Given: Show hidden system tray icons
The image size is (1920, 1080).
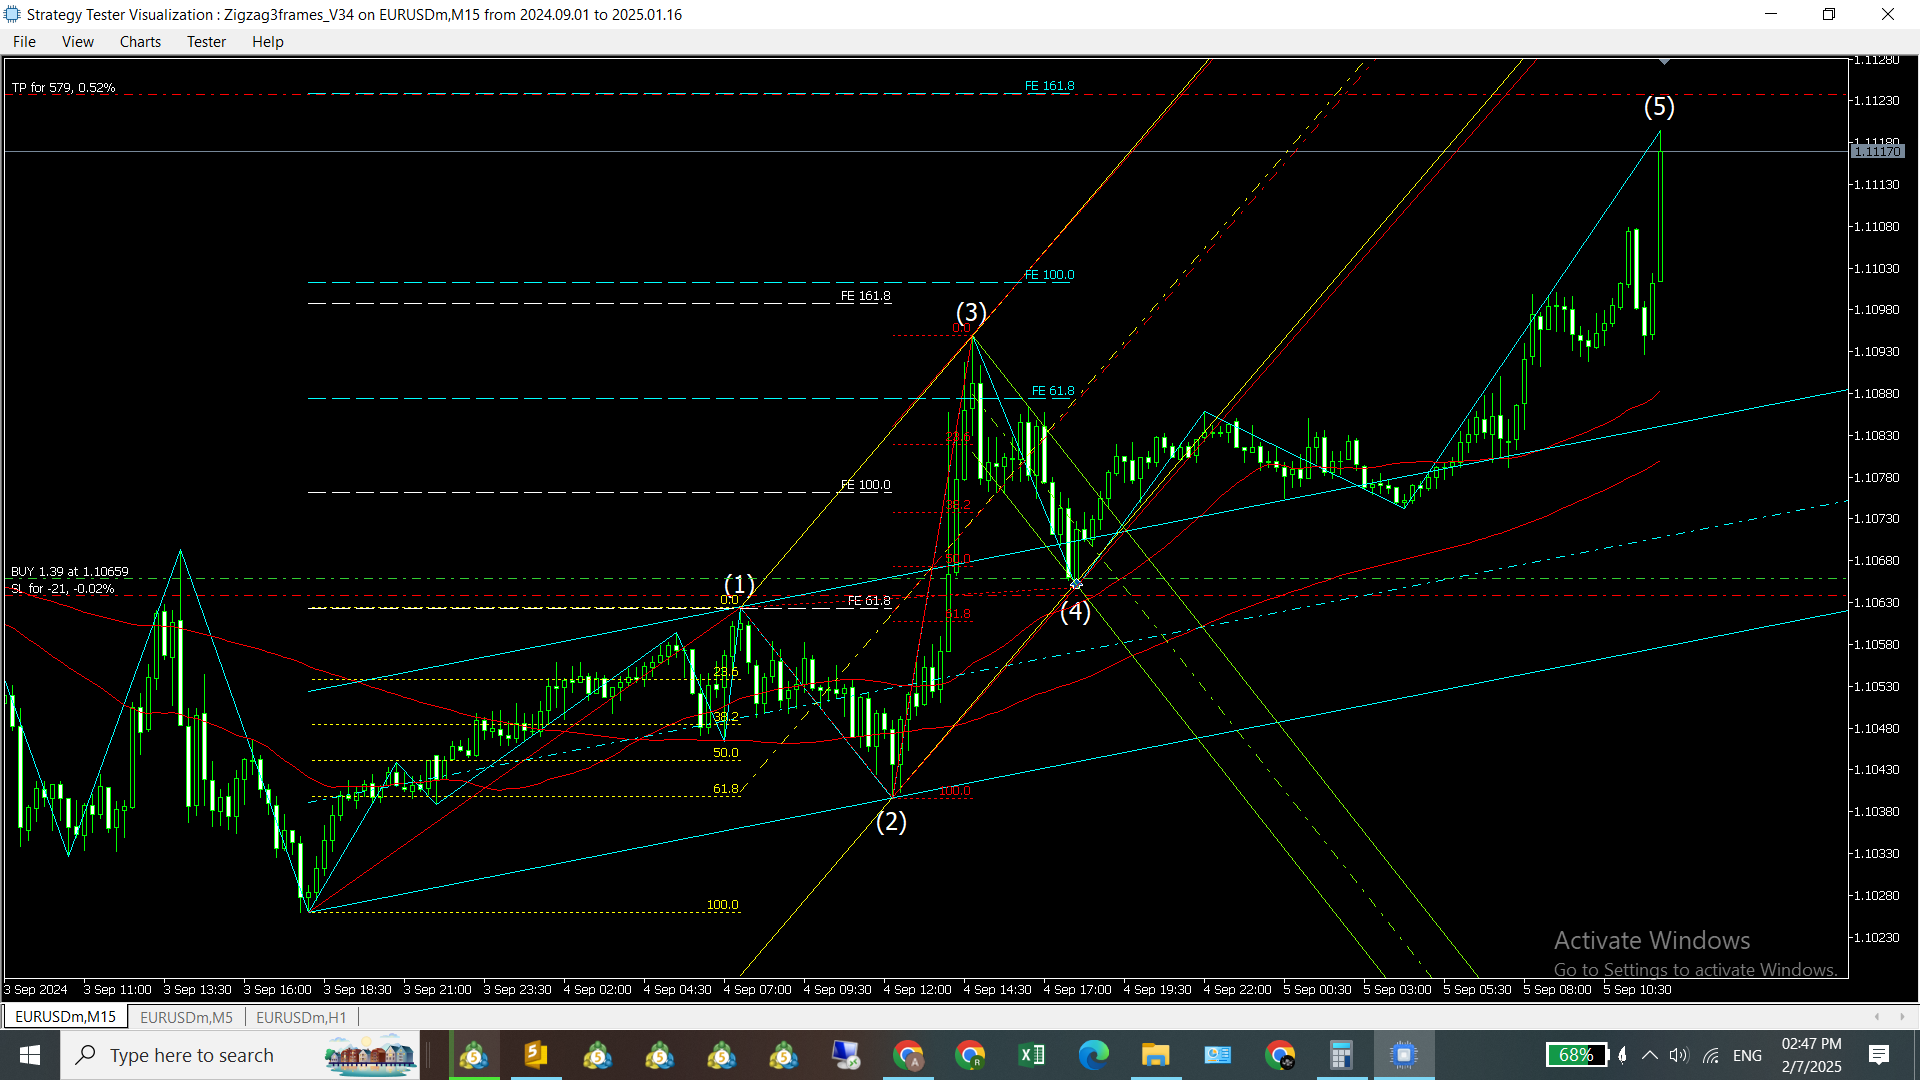Looking at the screenshot, I should click(x=1650, y=1055).
